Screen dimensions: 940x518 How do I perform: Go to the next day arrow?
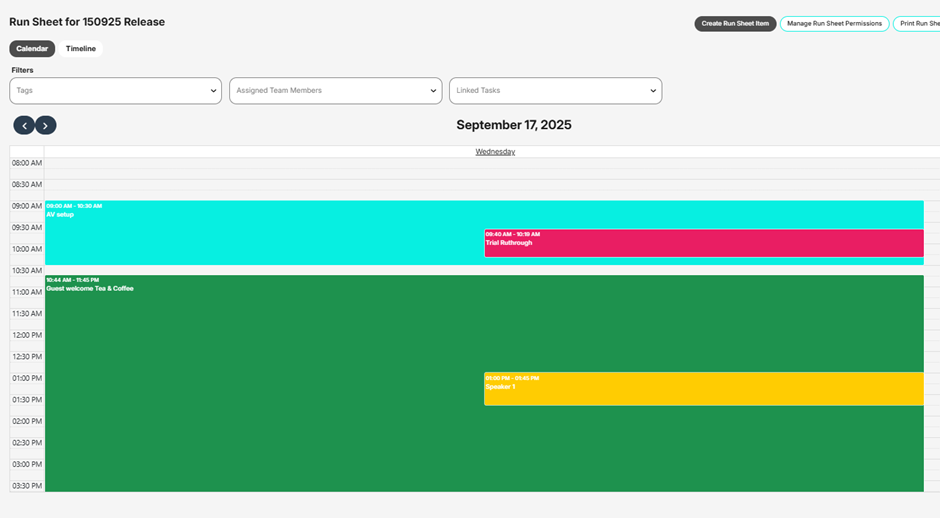[46, 125]
